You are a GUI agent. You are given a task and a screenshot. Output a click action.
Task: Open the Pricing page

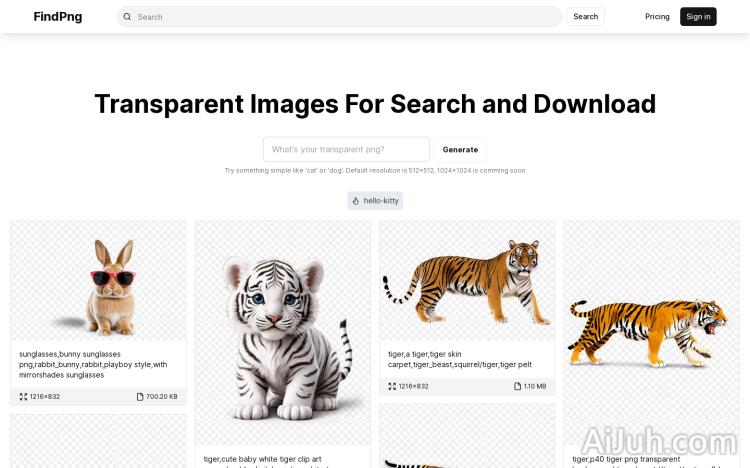tap(657, 17)
